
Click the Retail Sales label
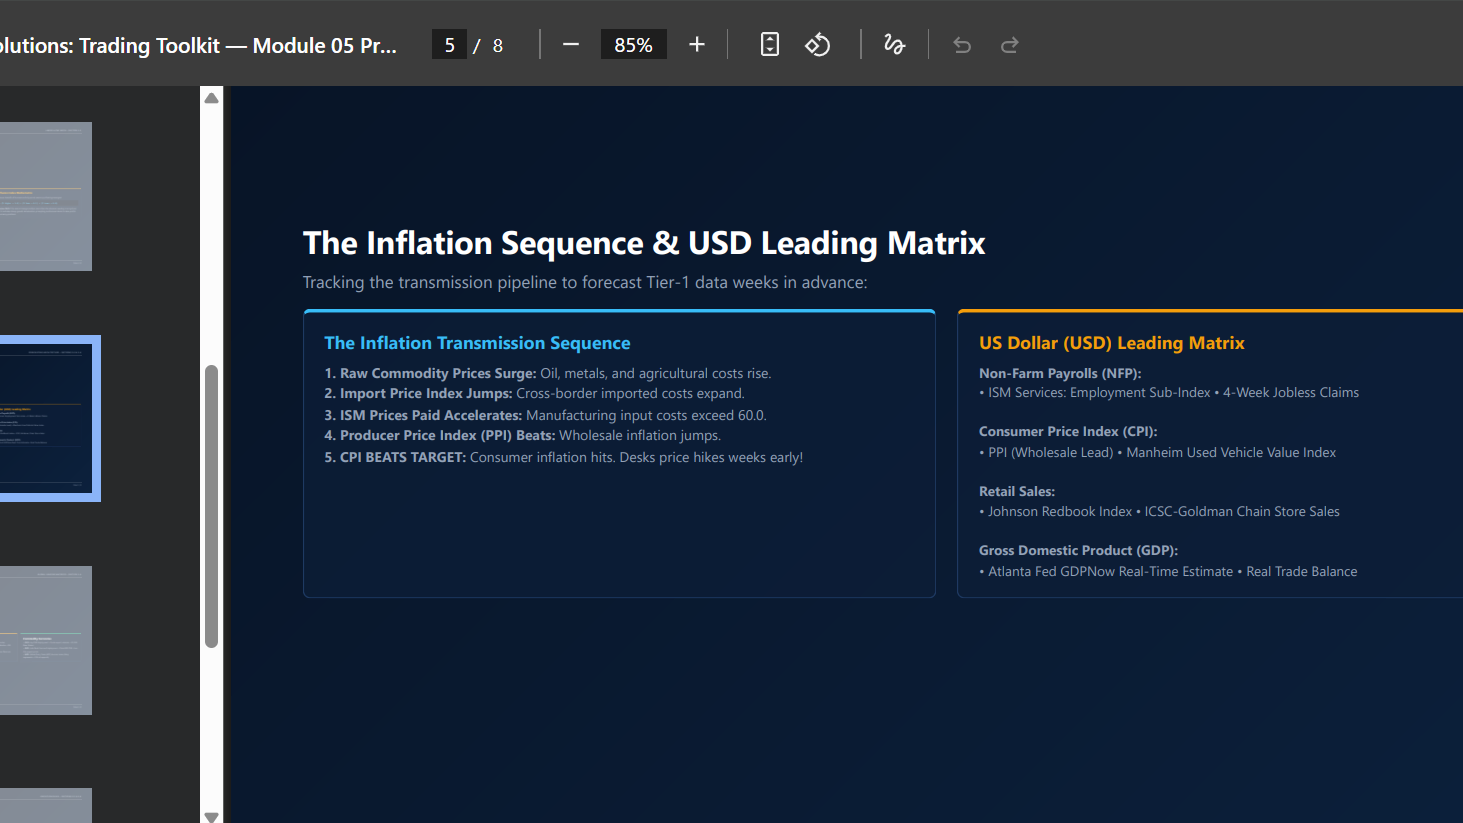1017,491
